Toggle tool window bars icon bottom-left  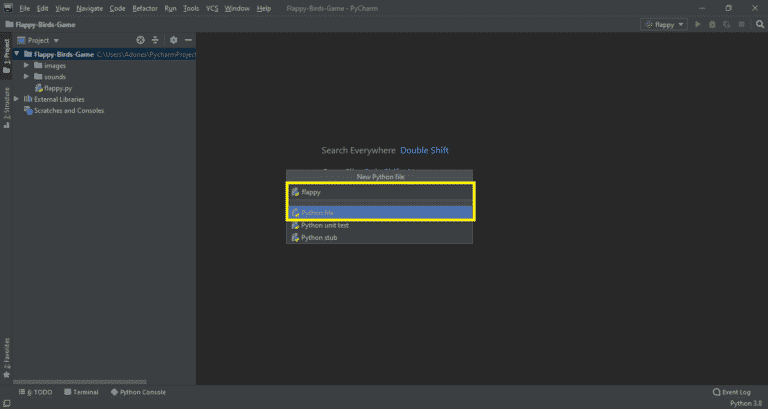6,404
